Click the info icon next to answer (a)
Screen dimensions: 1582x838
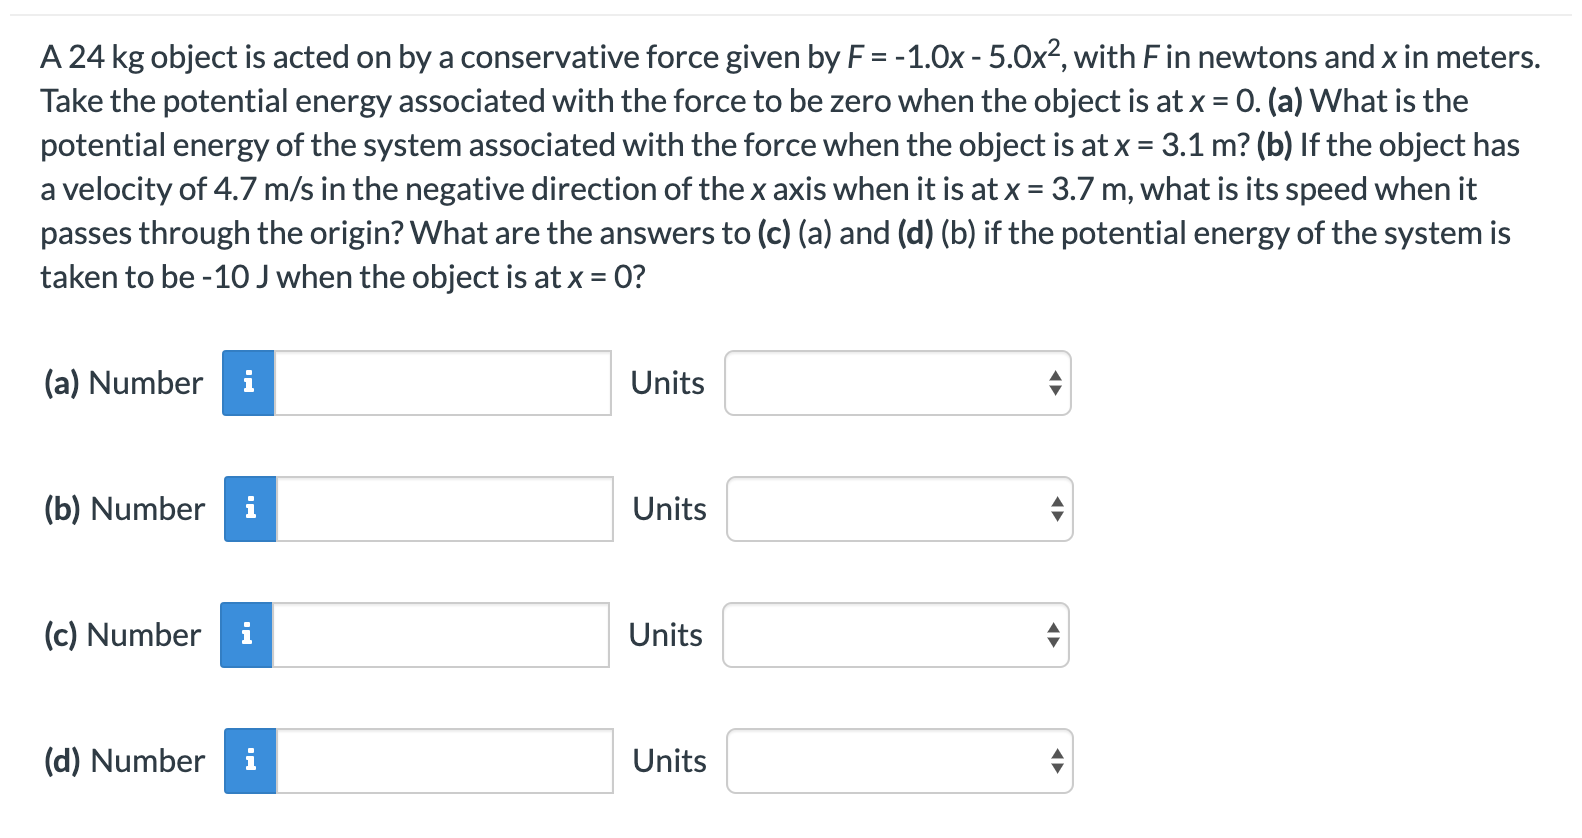click(249, 383)
